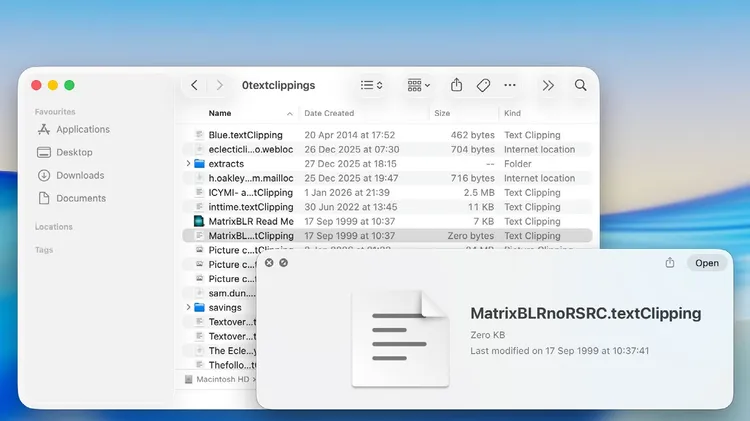The height and width of the screenshot is (421, 750).
Task: Click the Finder back navigation arrow
Action: point(195,86)
